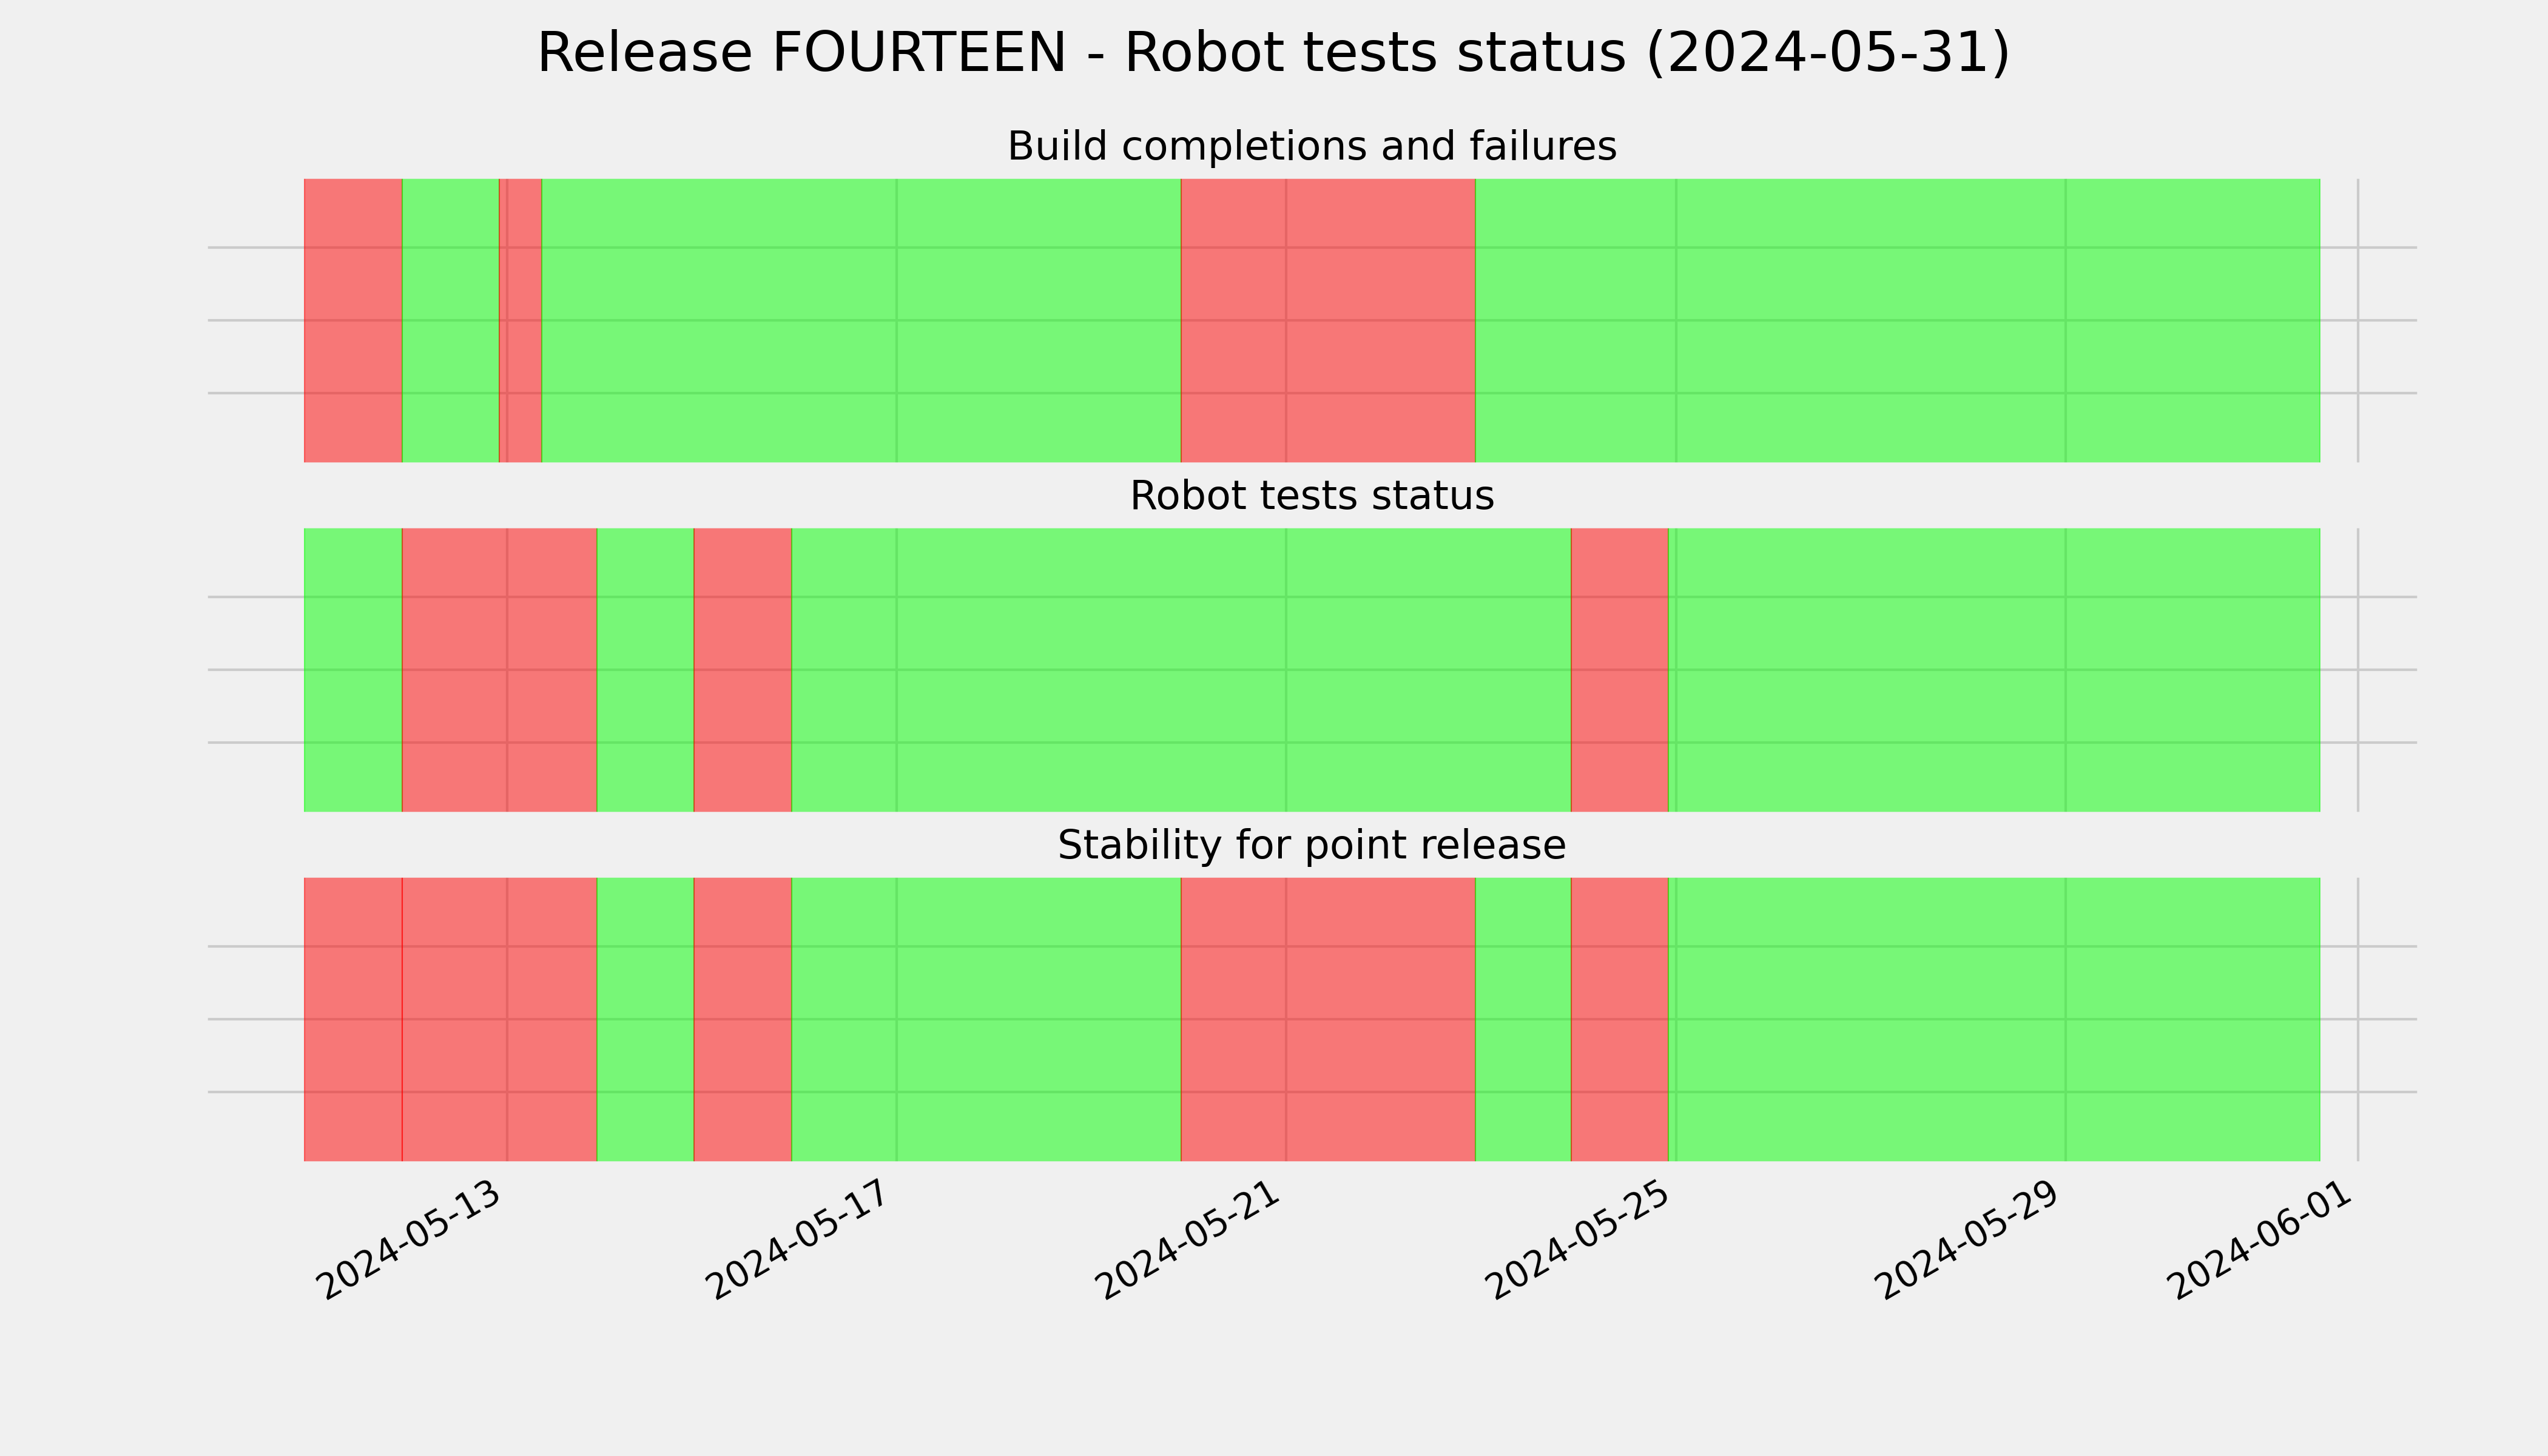Click the main chart title text
Viewport: 2548px width, 1456px height.
pyautogui.click(x=1273, y=52)
